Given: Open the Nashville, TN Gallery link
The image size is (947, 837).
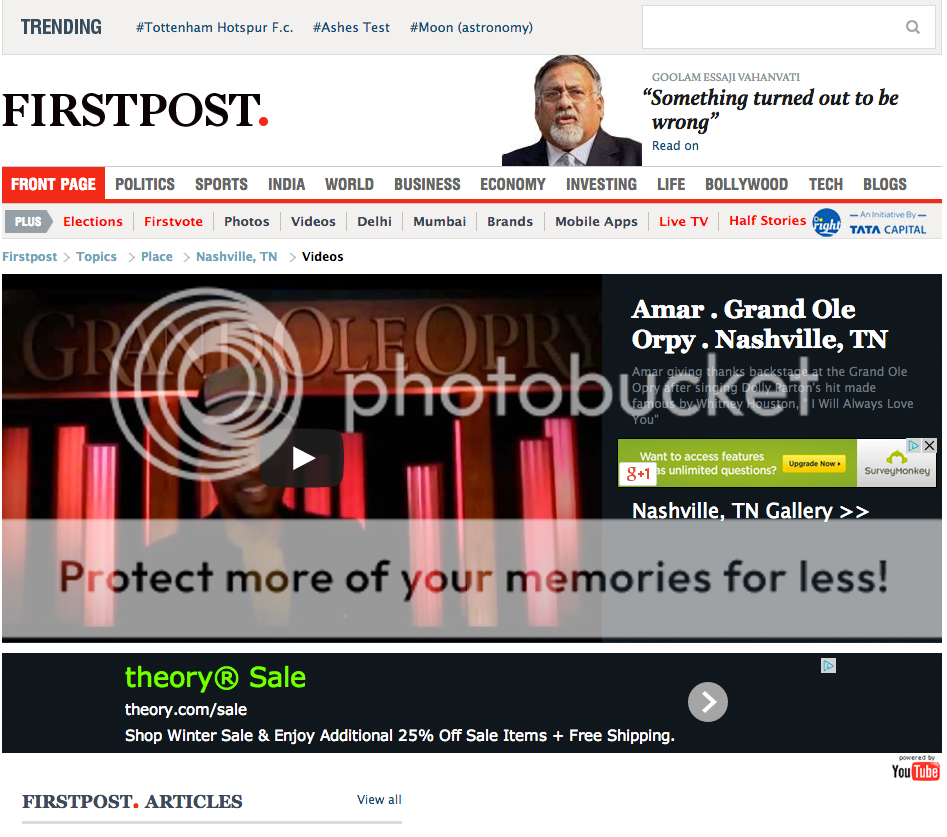Looking at the screenshot, I should (750, 511).
